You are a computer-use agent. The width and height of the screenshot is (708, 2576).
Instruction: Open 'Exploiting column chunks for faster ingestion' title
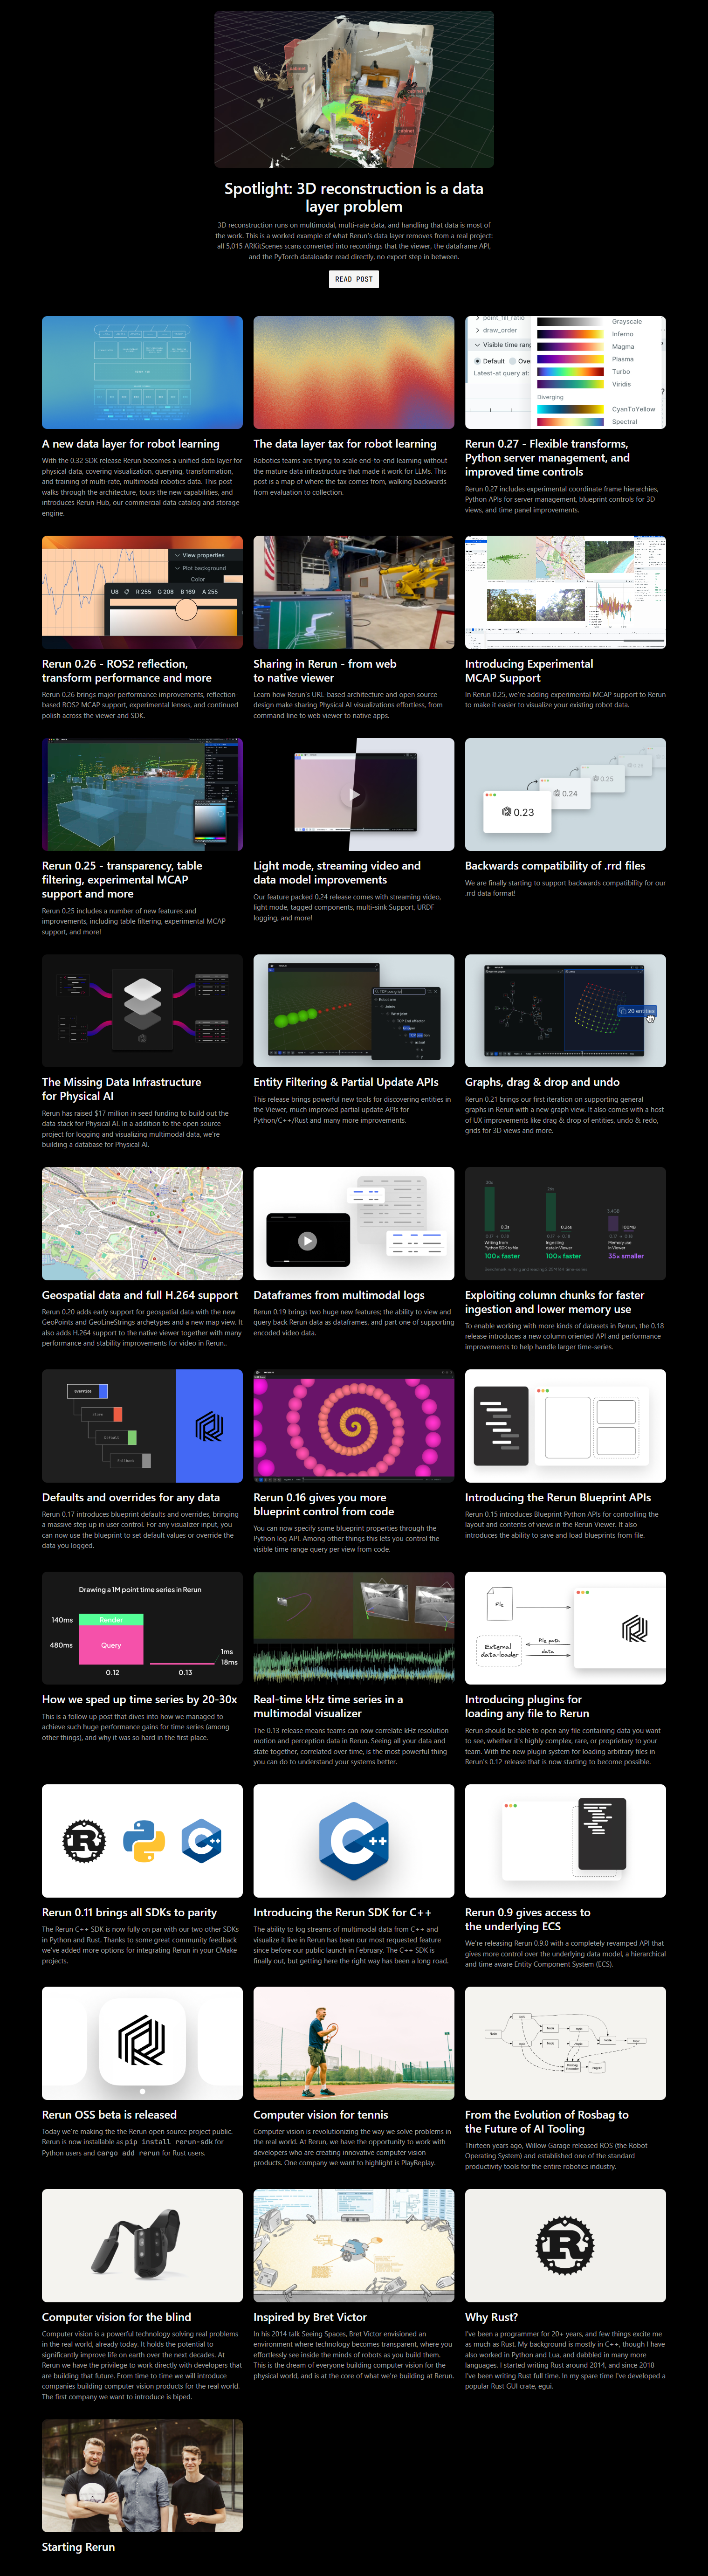point(555,1302)
